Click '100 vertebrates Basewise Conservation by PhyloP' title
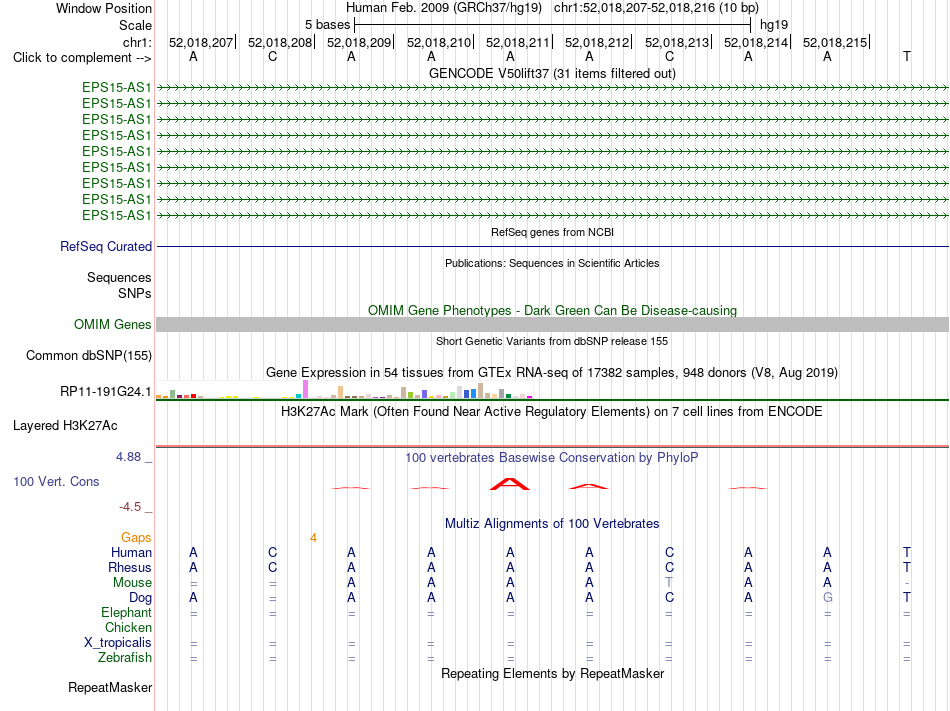The height and width of the screenshot is (711, 950). 552,458
